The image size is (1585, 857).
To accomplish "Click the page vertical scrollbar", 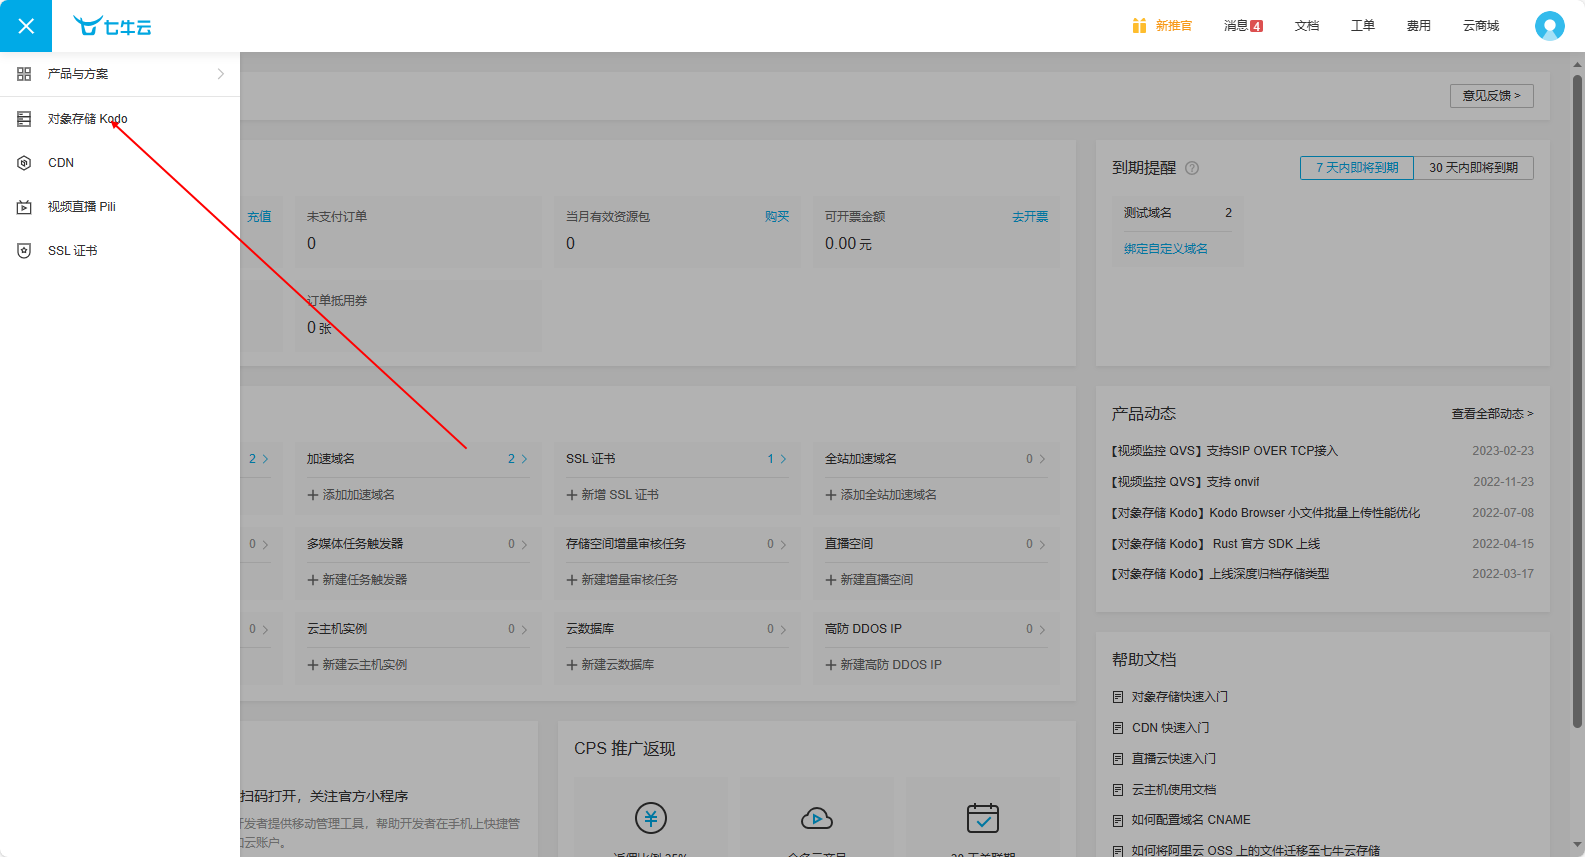I will [1578, 400].
